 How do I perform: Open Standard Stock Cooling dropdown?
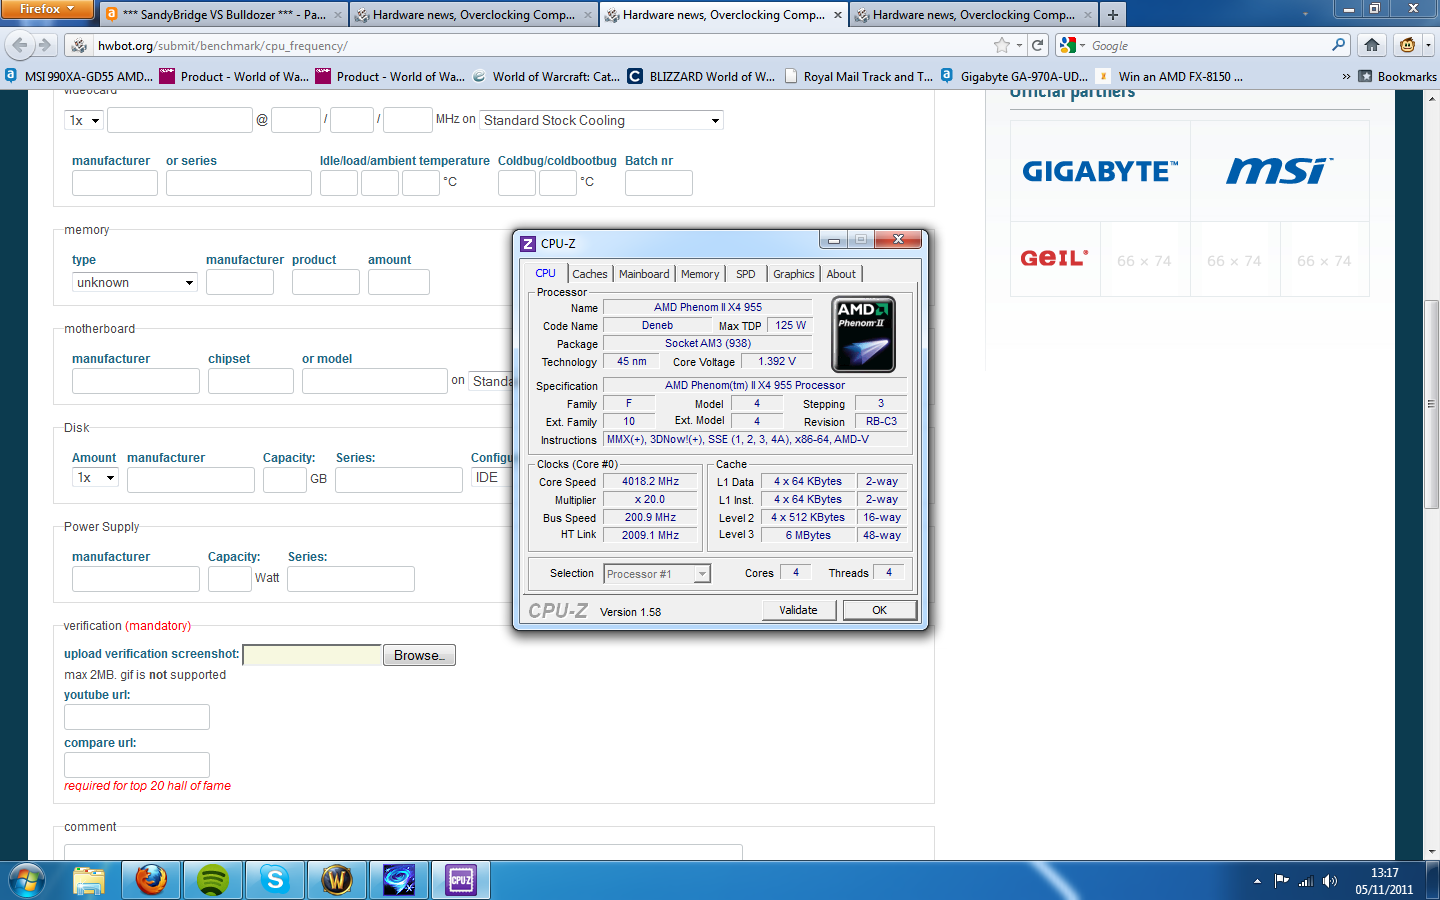coord(601,120)
